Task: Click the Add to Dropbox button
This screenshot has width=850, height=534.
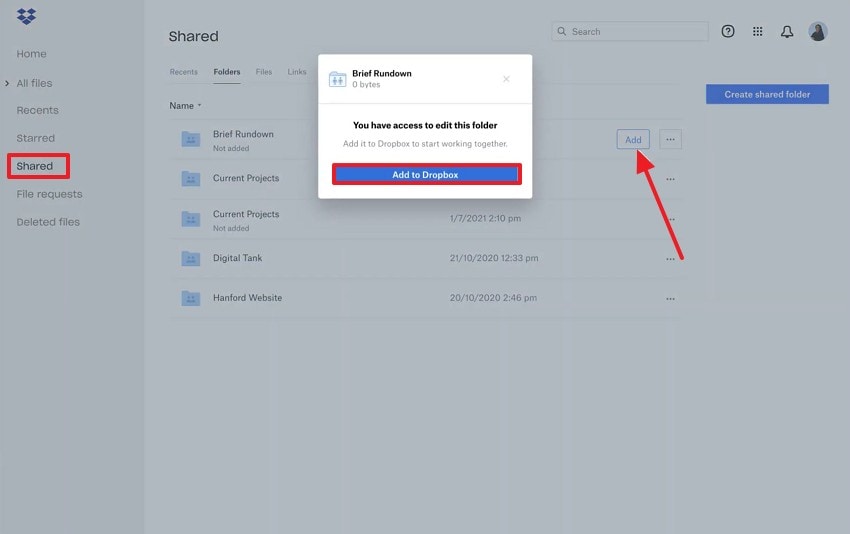Action: point(426,175)
